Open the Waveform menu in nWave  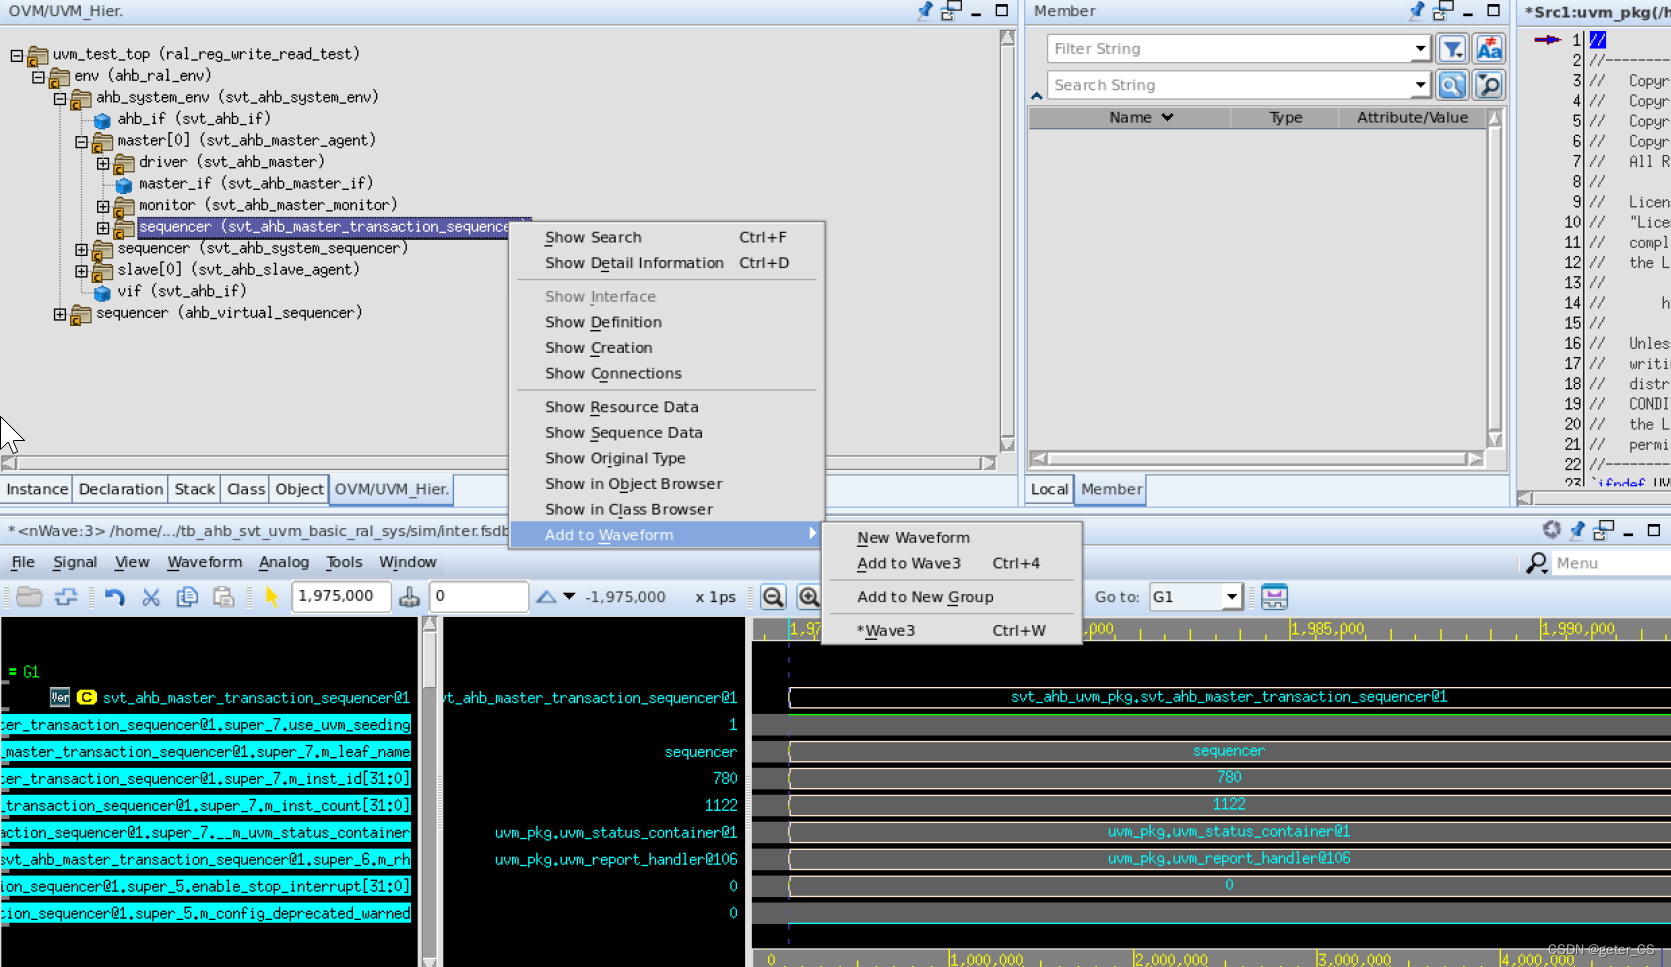(204, 562)
